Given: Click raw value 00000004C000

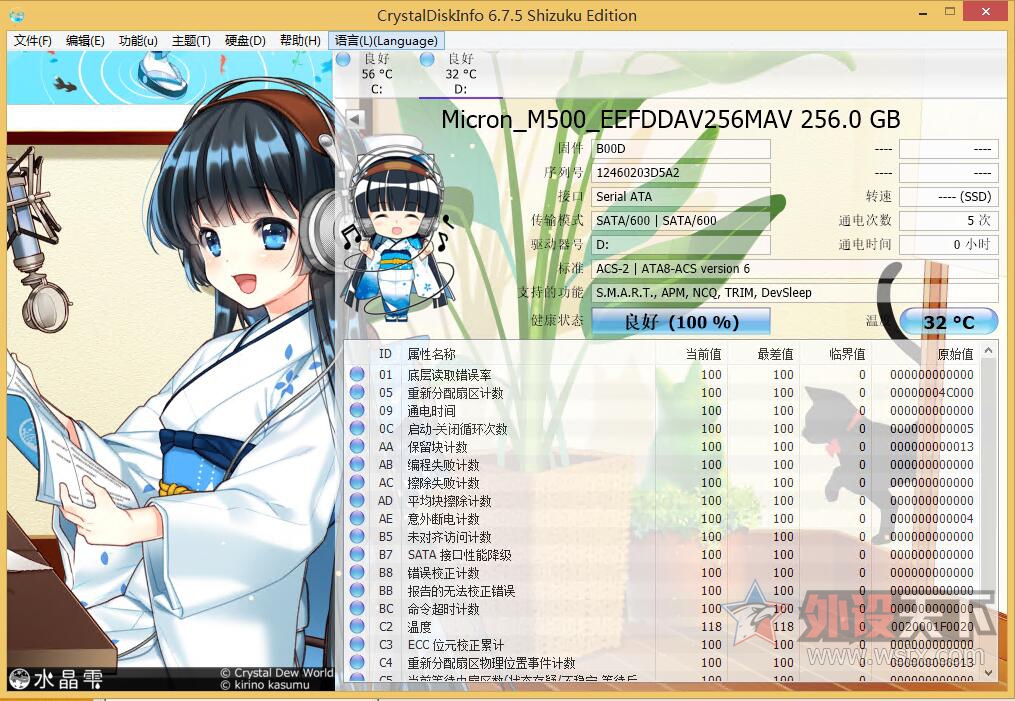Looking at the screenshot, I should point(931,392).
